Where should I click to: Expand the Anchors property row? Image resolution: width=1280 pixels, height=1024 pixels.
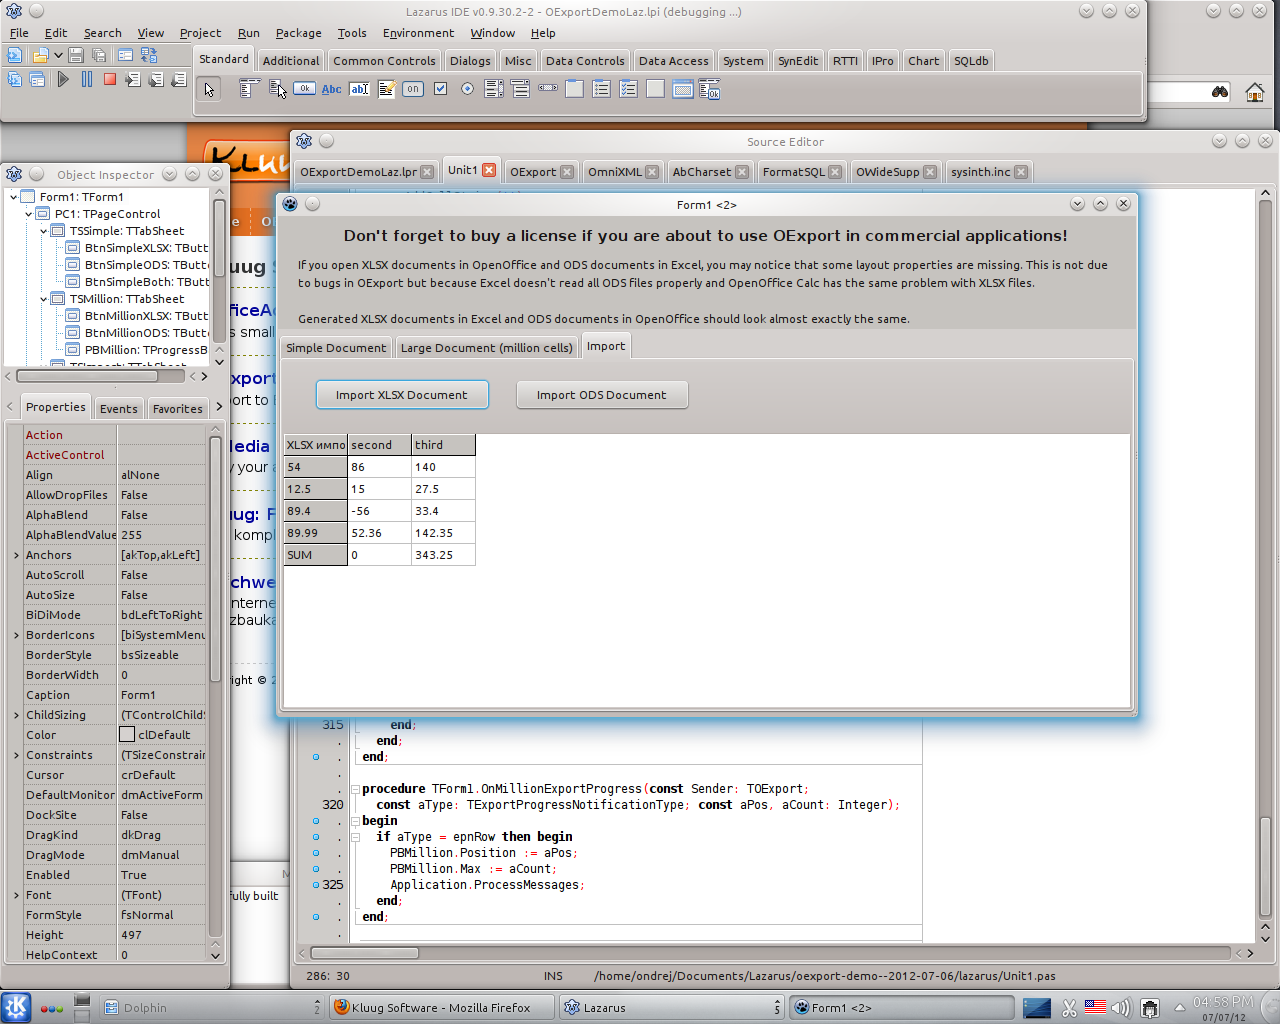(16, 555)
